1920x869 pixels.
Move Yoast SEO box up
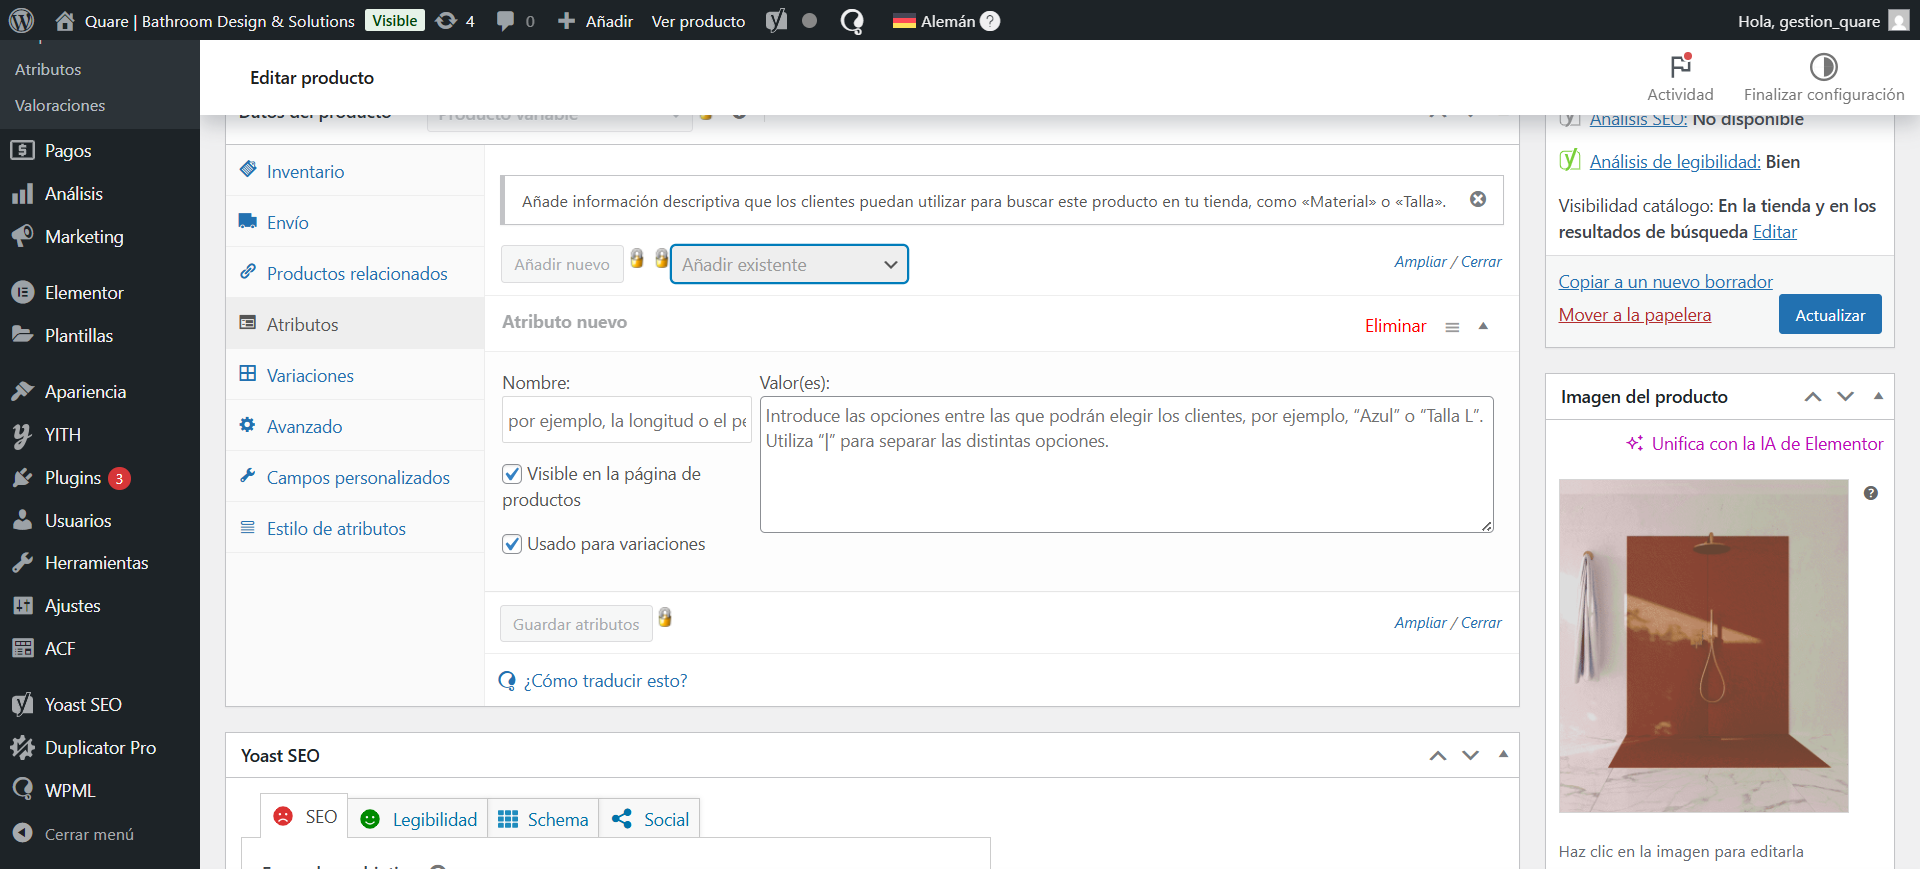click(1437, 756)
